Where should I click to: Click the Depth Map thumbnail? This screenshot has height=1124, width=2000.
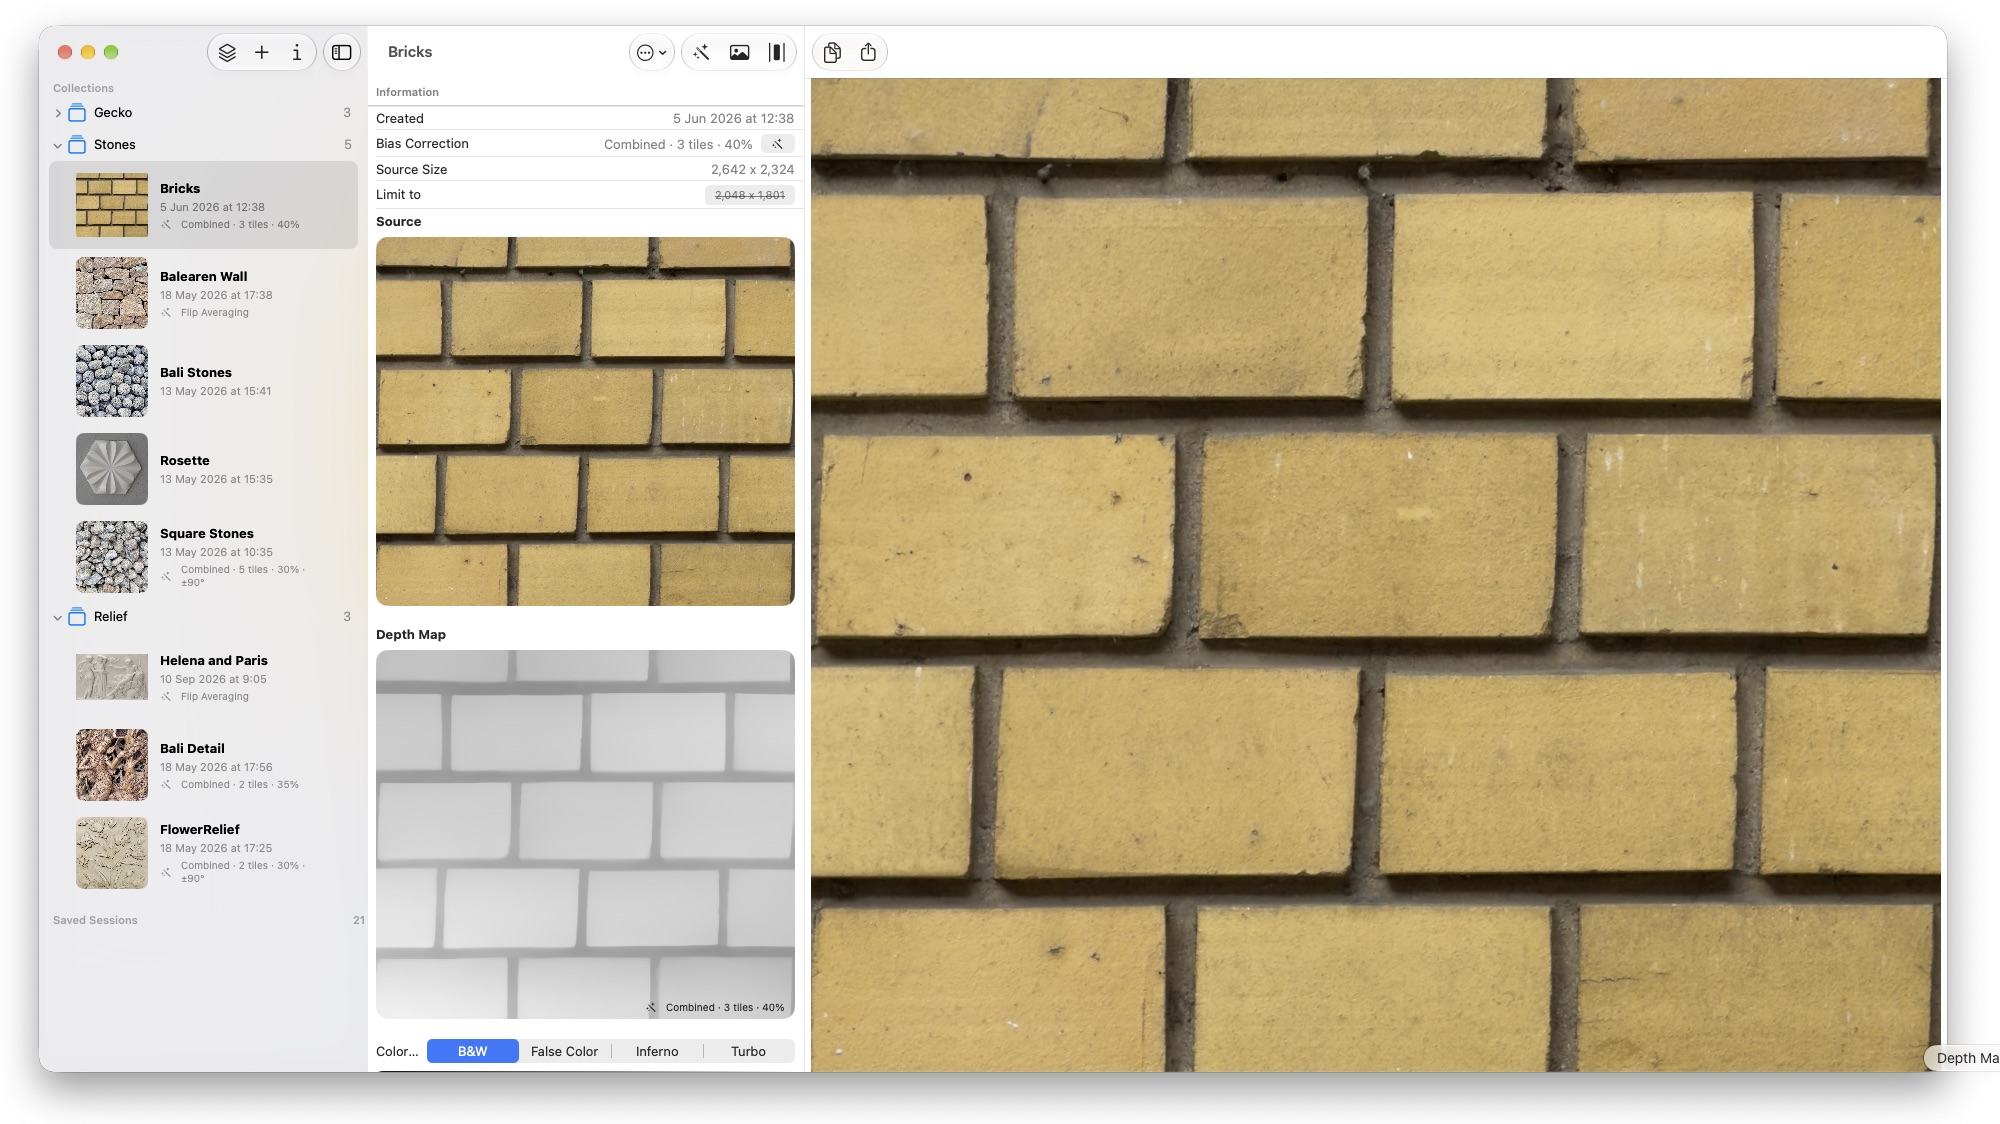pyautogui.click(x=585, y=834)
